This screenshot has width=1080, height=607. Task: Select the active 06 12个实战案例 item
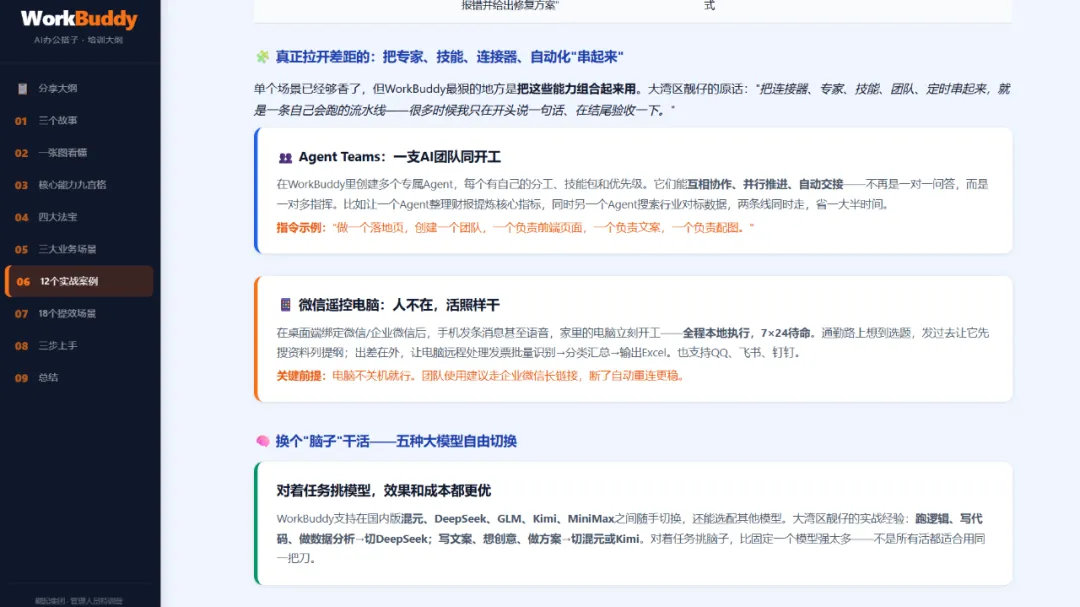coord(79,281)
